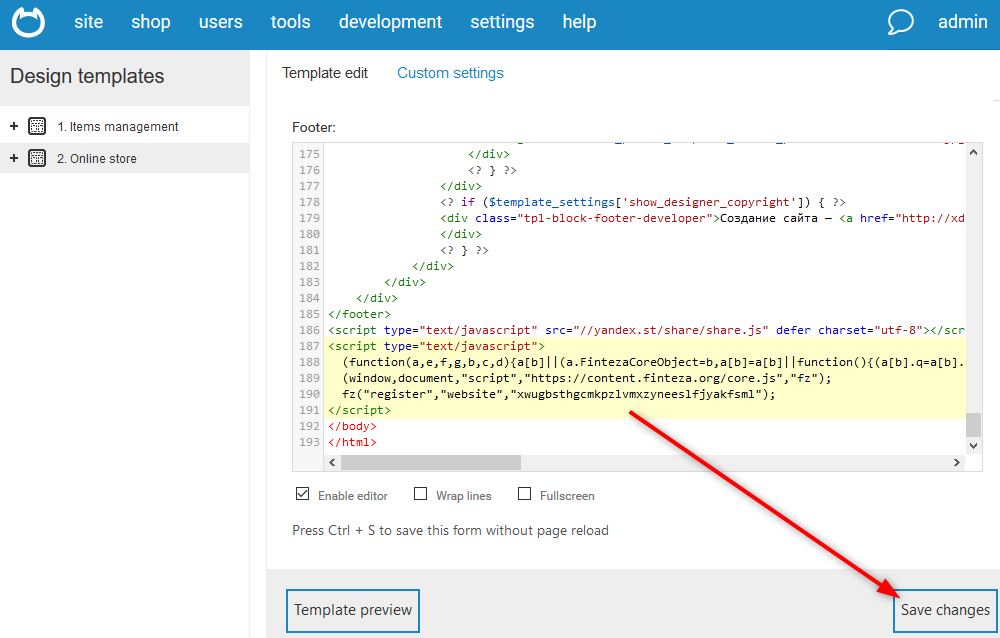Open the admin account menu
The image size is (1000, 638).
tap(962, 22)
